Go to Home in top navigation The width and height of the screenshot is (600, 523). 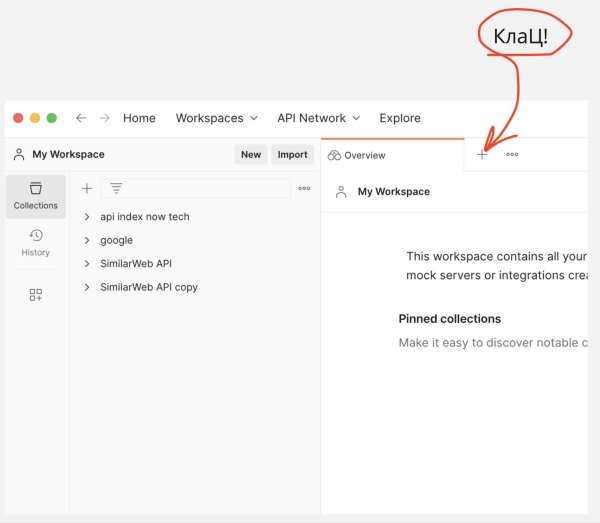coord(139,118)
